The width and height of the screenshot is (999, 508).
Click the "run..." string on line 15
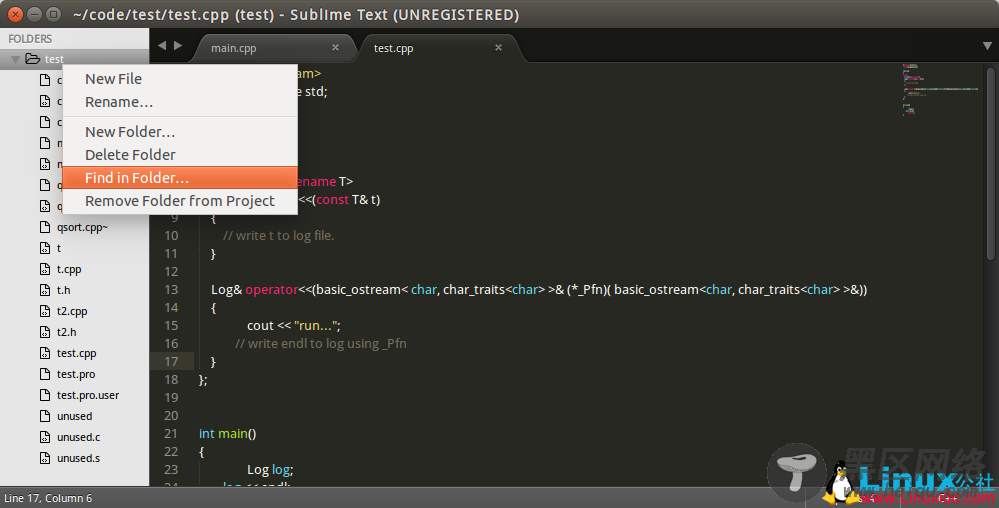[317, 326]
